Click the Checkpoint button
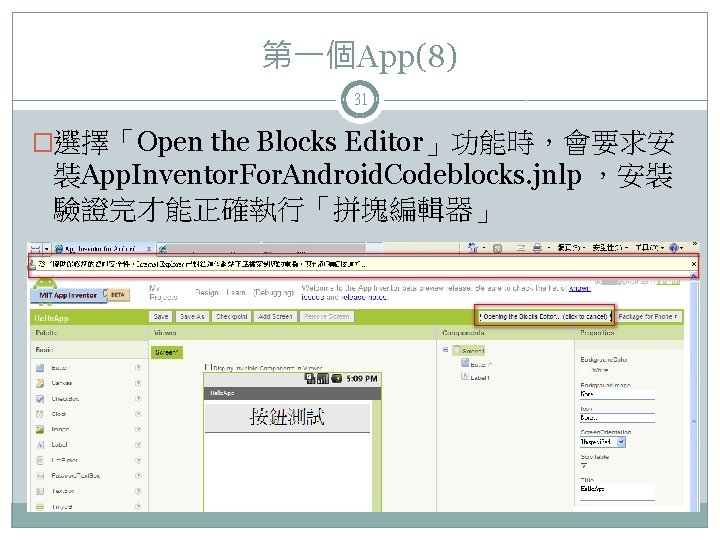Viewport: 720px width, 540px height. click(x=231, y=316)
